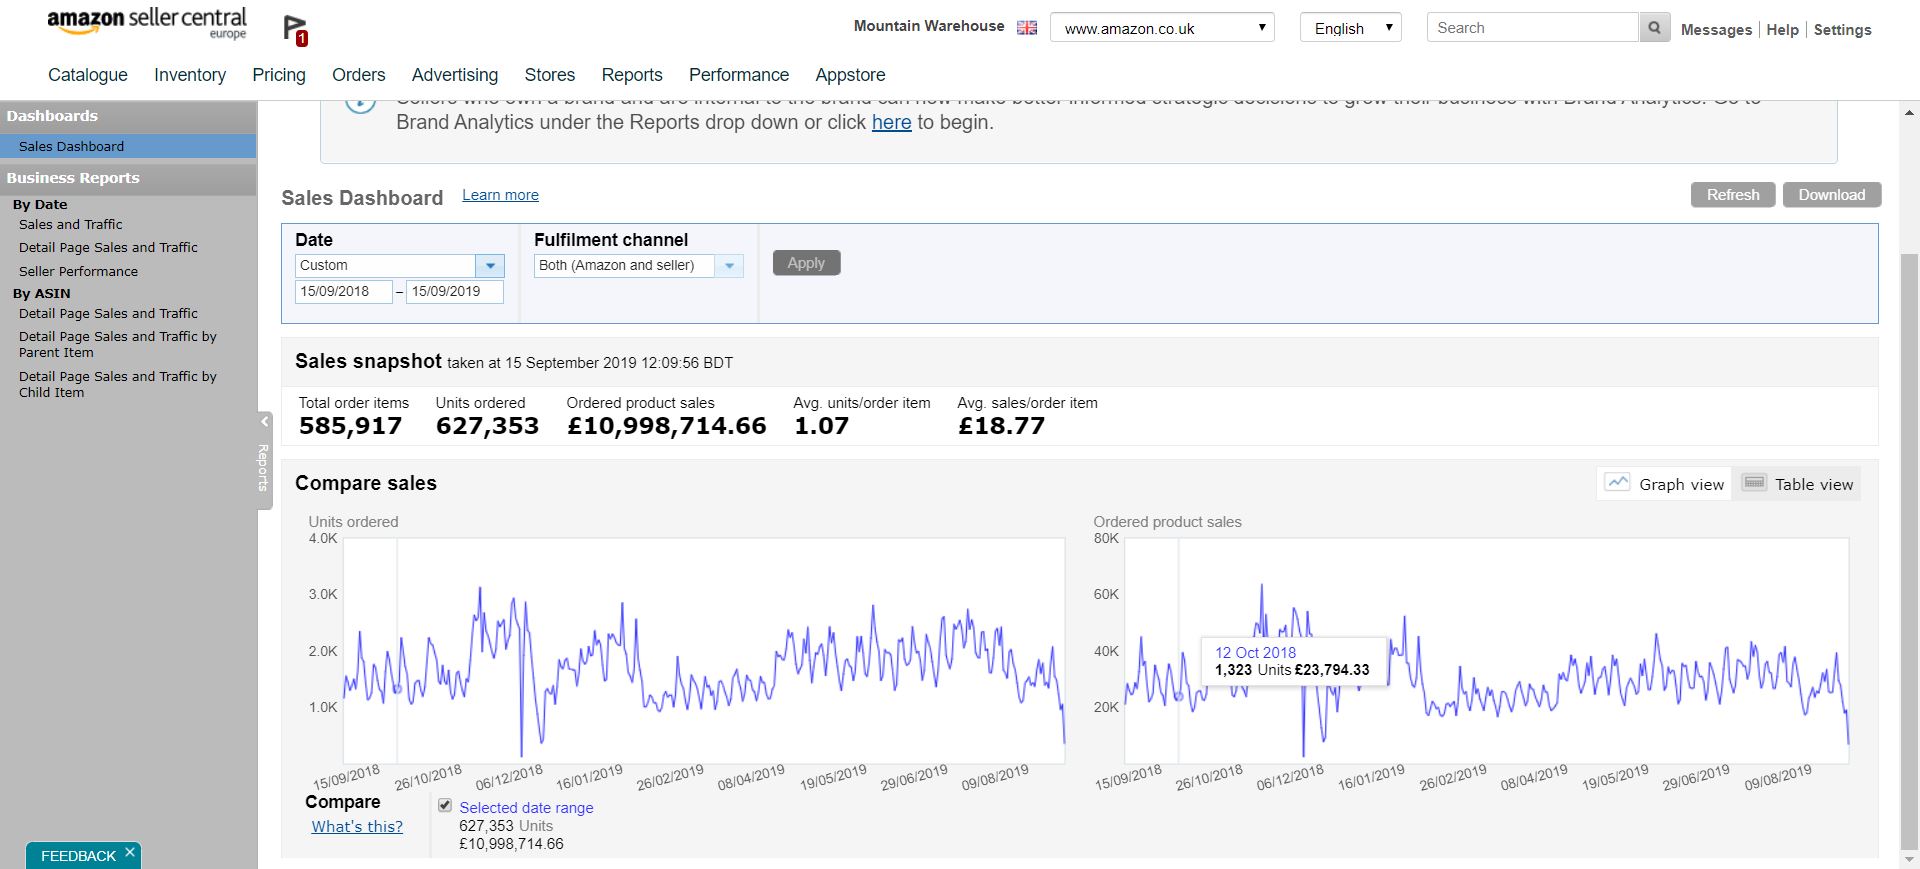Viewport: 1920px width, 869px height.
Task: Click scrollbar up arrow
Action: pyautogui.click(x=1910, y=113)
